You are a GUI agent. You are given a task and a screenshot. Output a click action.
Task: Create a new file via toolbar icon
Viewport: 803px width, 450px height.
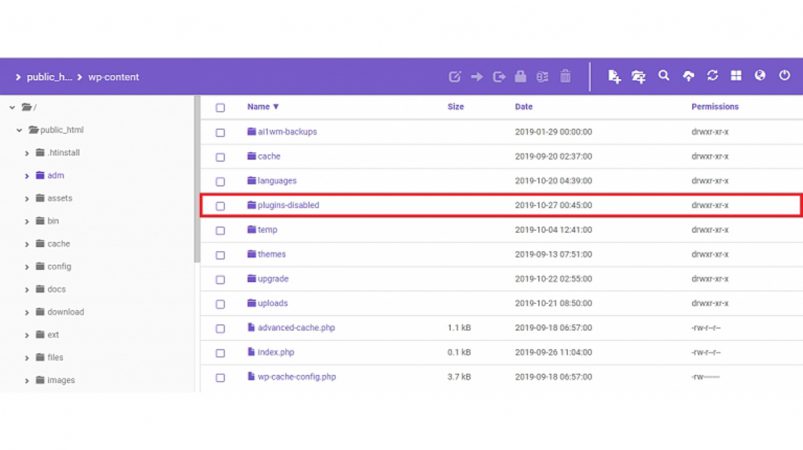[x=614, y=76]
